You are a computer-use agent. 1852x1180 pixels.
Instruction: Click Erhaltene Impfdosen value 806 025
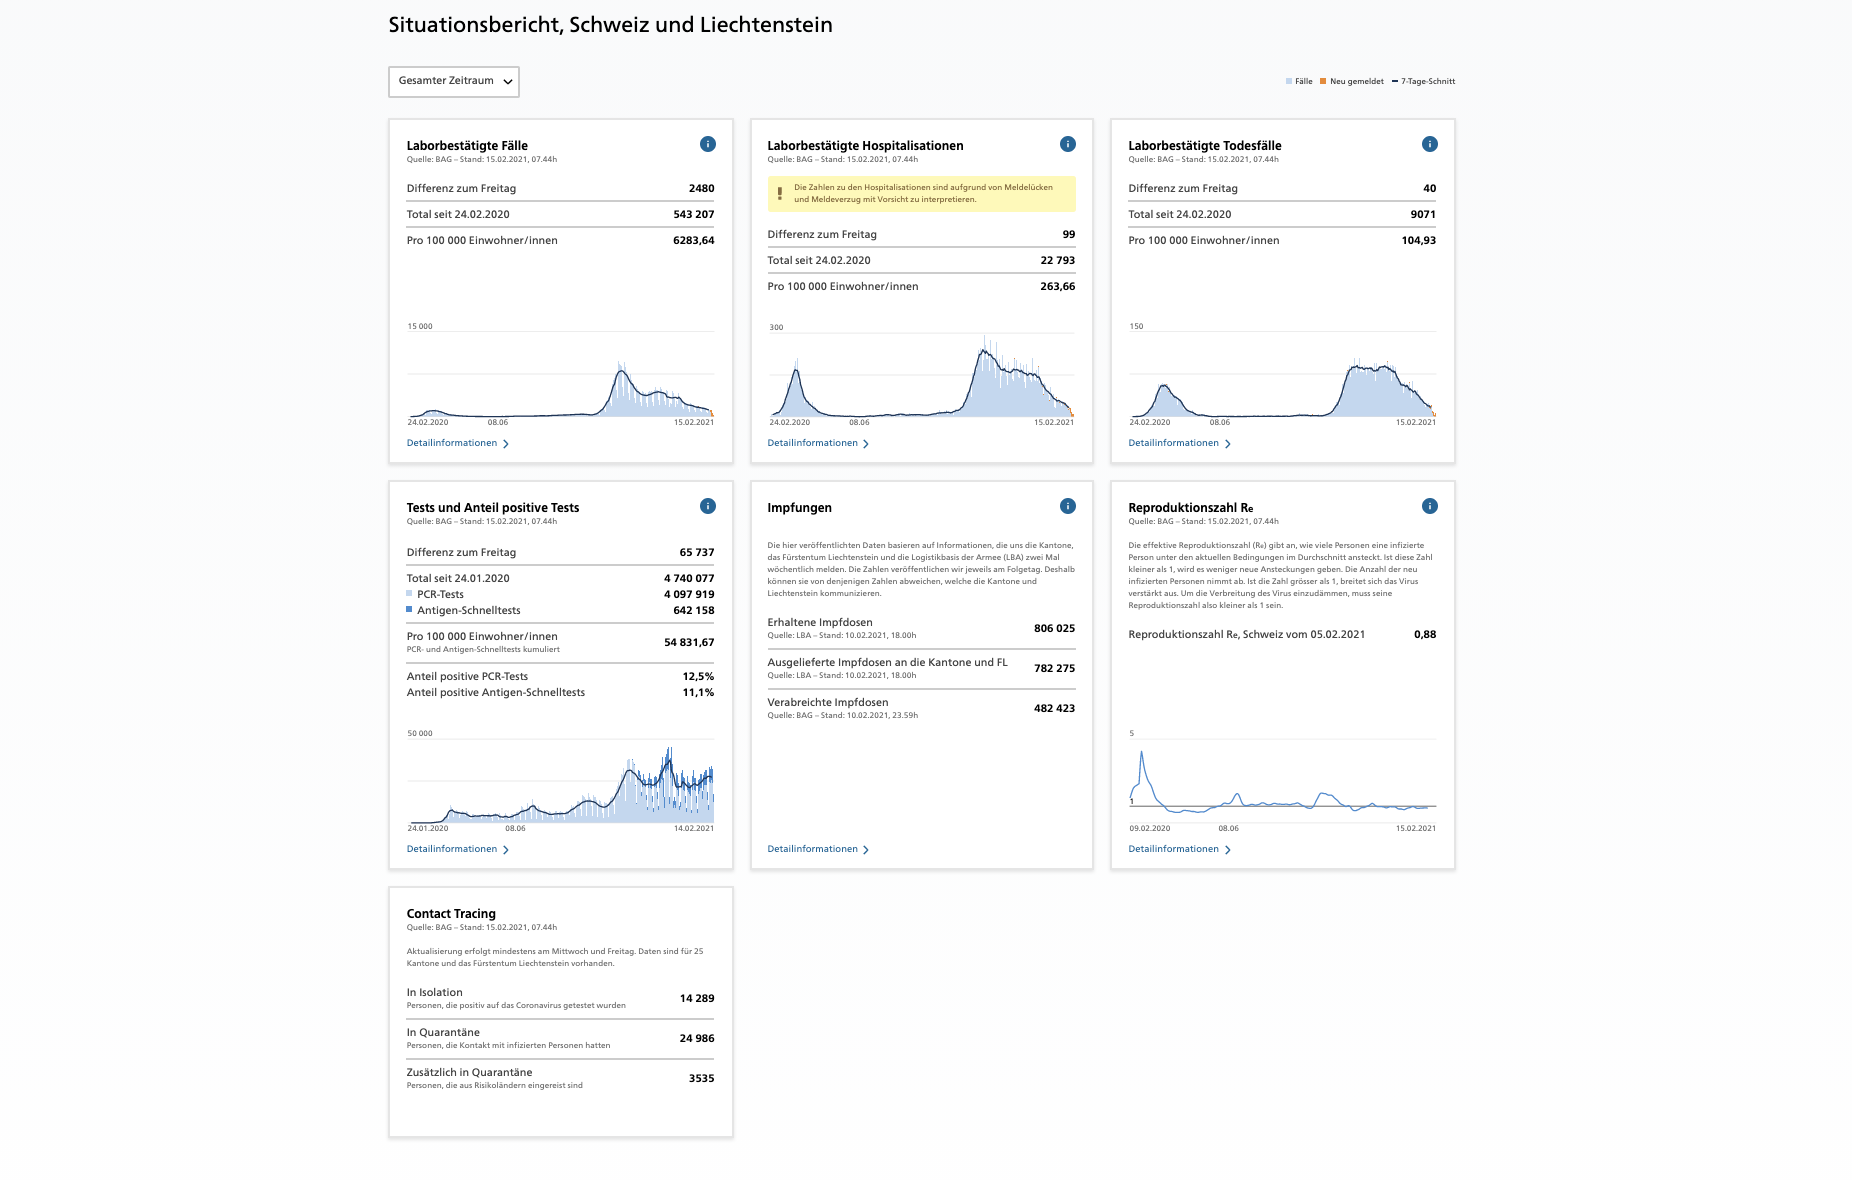tap(1055, 628)
